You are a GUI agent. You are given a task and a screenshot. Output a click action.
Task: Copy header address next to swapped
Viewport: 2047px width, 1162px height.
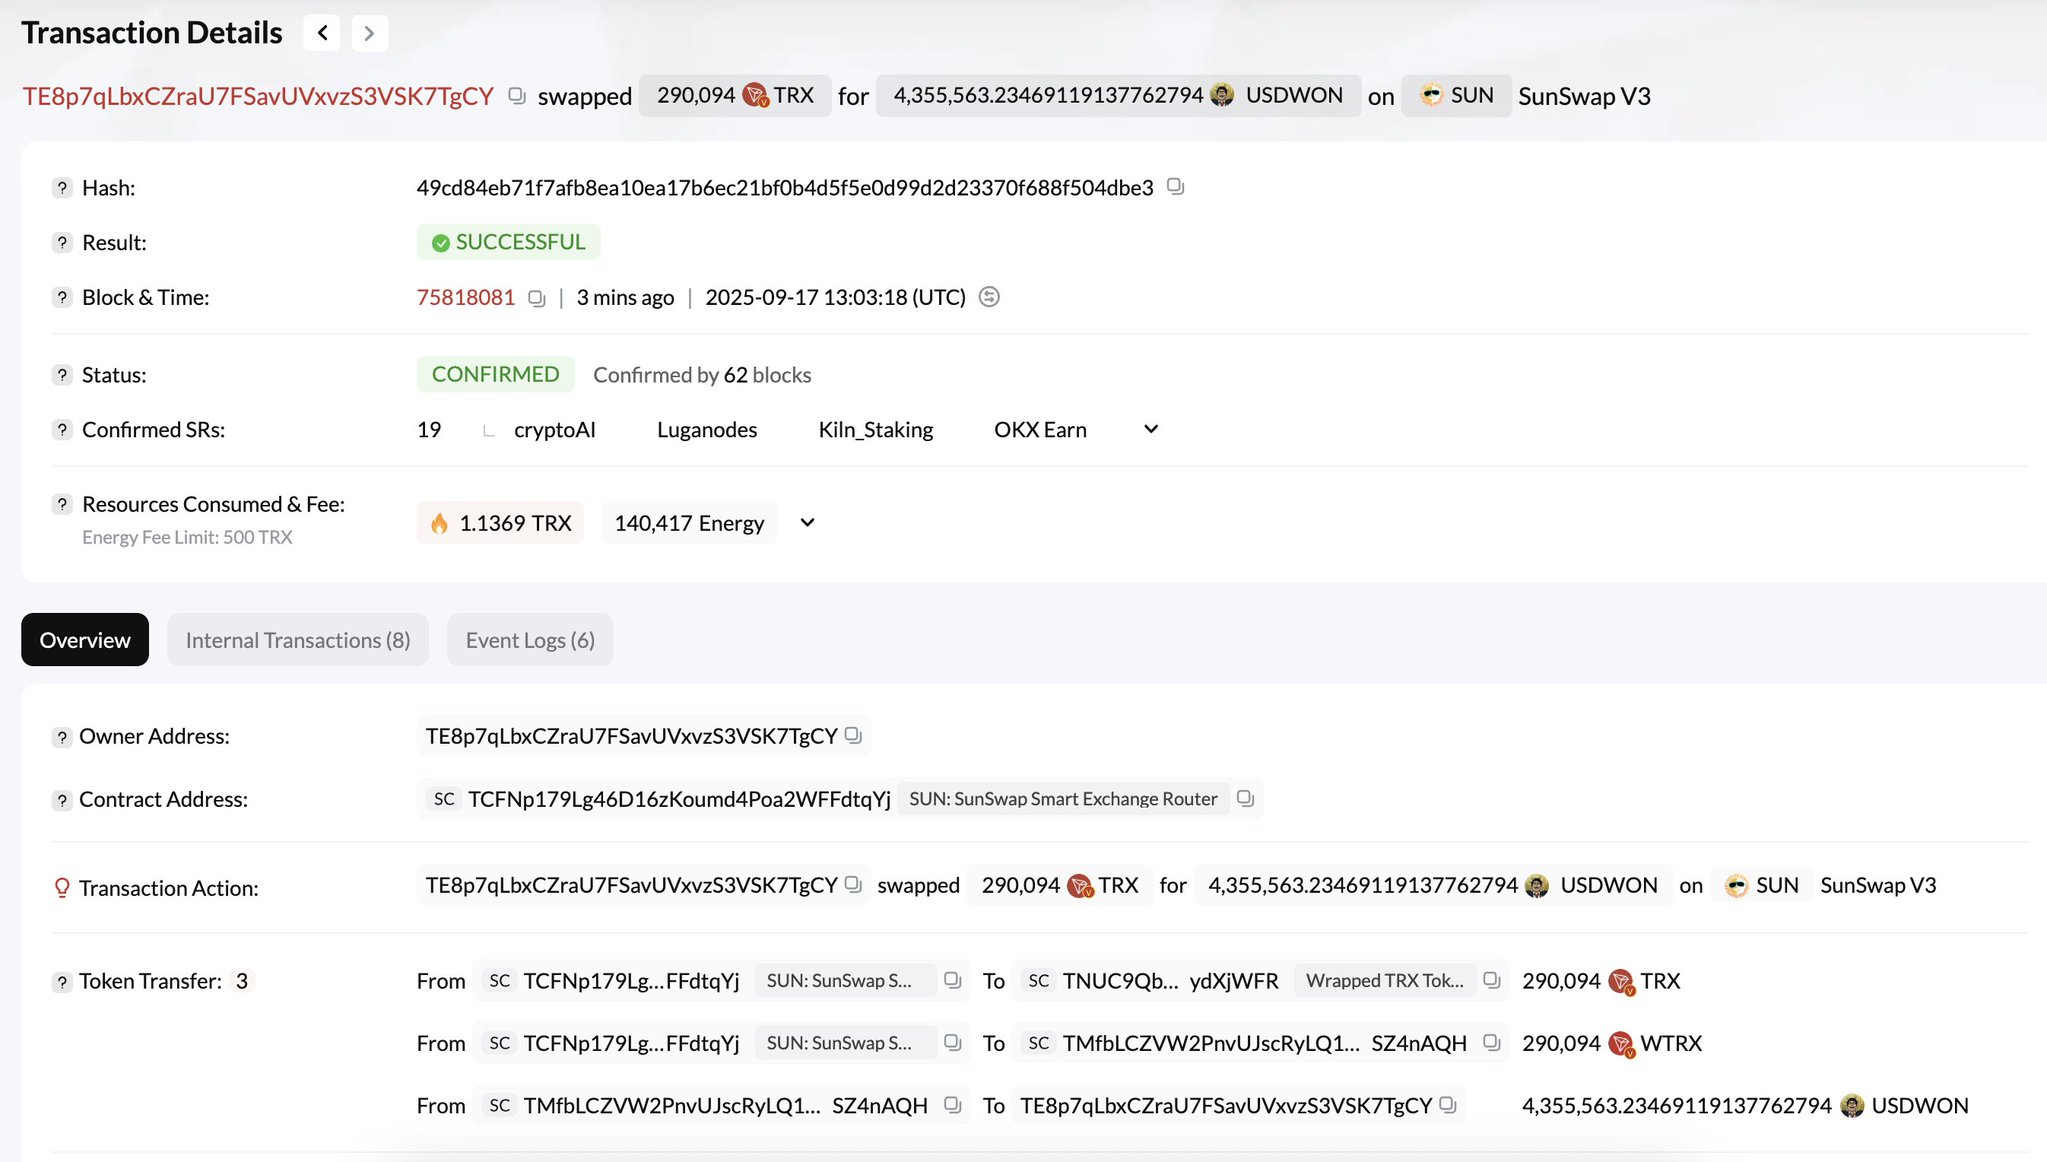tap(517, 96)
